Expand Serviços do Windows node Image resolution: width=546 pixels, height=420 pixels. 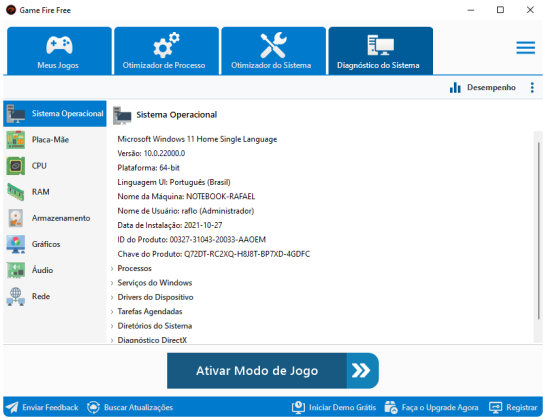[112, 283]
